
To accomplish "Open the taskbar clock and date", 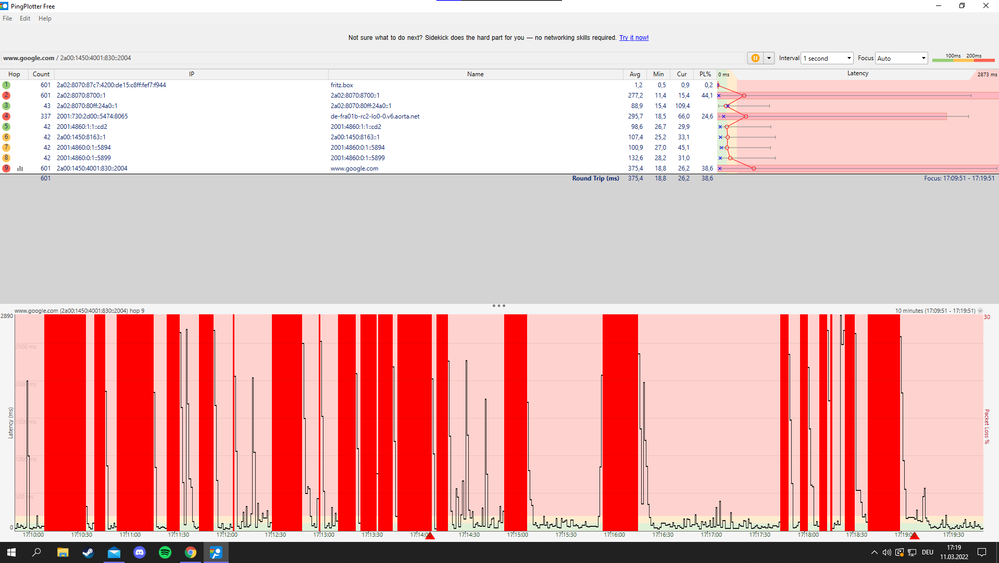I will [954, 552].
